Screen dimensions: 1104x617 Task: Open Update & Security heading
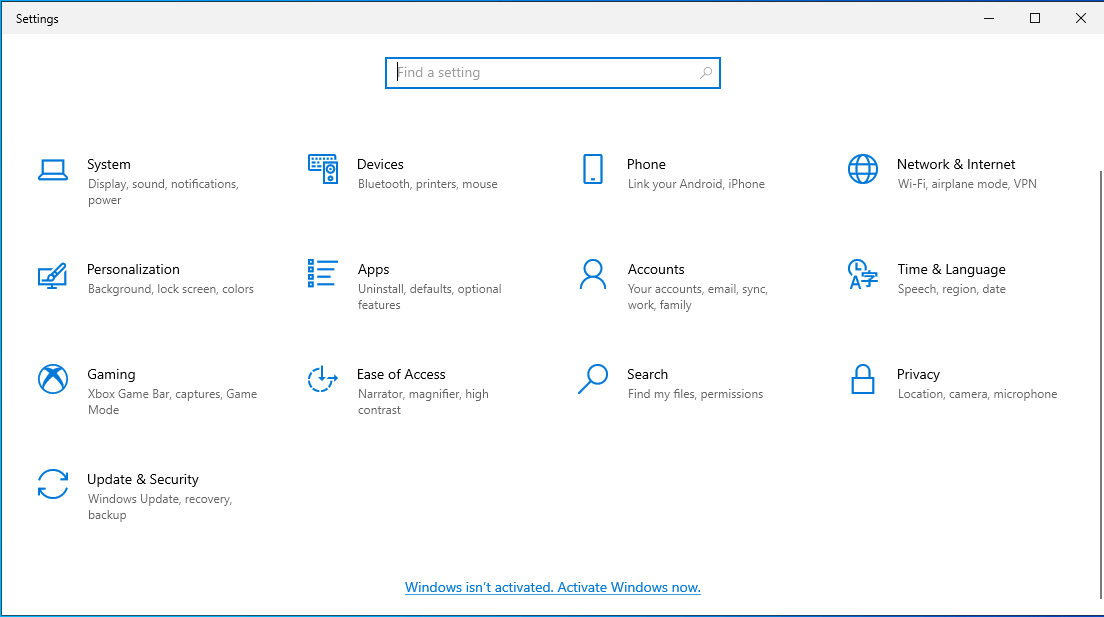pyautogui.click(x=143, y=479)
